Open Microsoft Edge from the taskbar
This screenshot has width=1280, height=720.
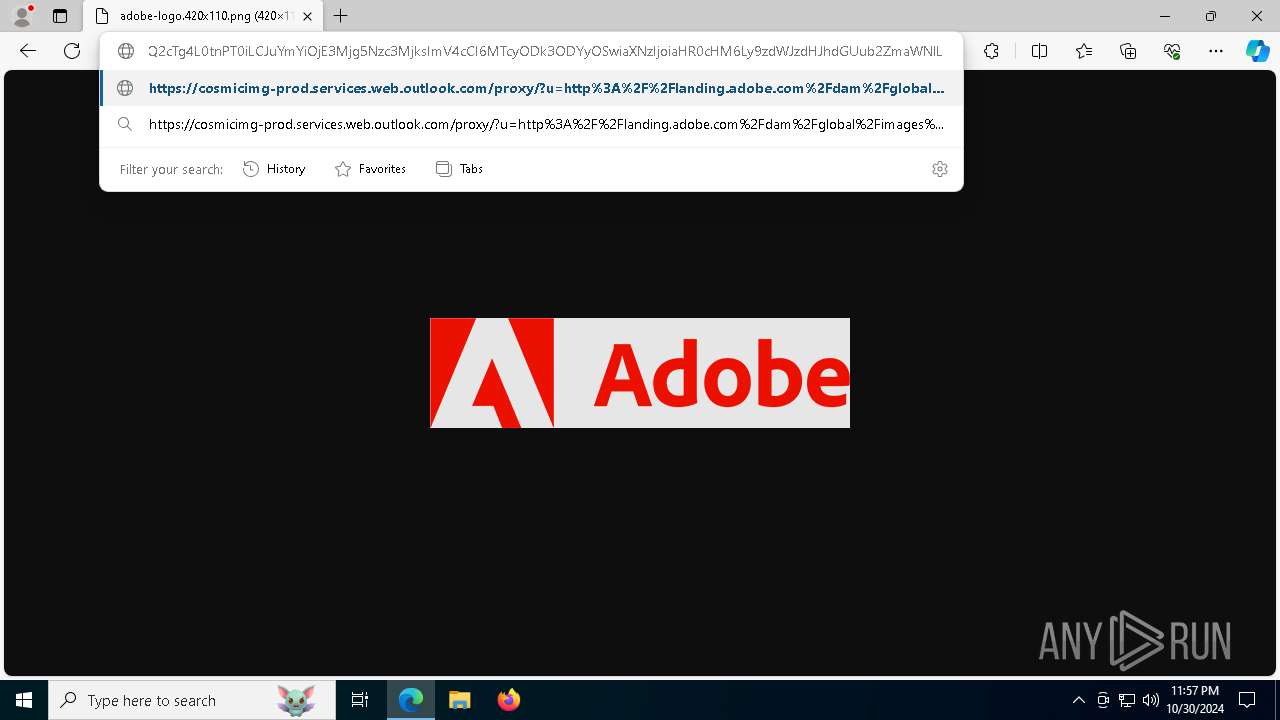(x=411, y=700)
